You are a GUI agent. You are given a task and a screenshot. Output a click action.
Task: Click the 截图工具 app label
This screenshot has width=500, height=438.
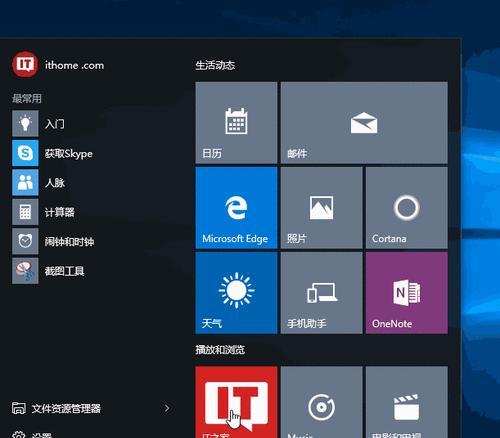pyautogui.click(x=65, y=271)
